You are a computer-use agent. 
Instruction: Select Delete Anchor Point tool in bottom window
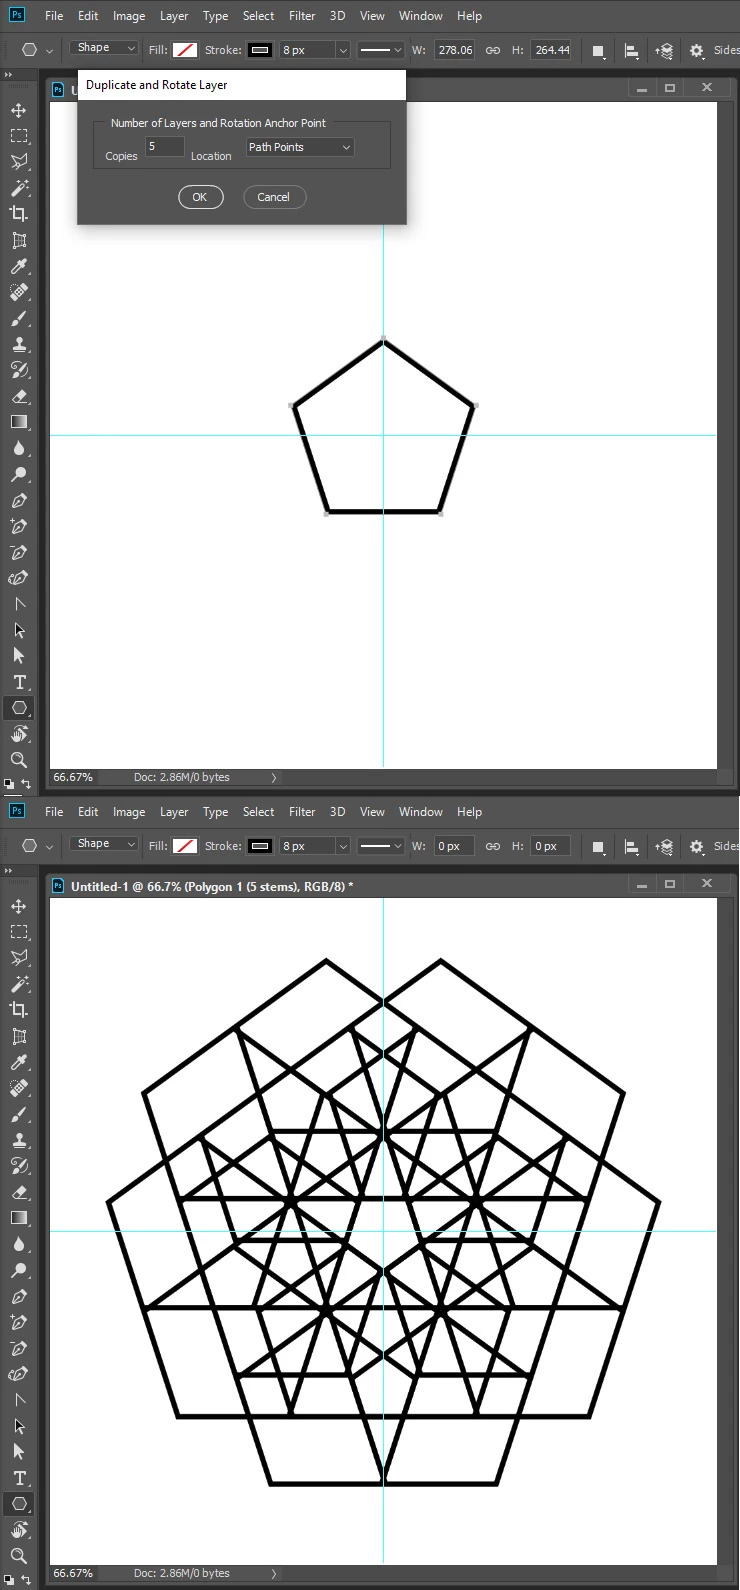click(x=19, y=1348)
